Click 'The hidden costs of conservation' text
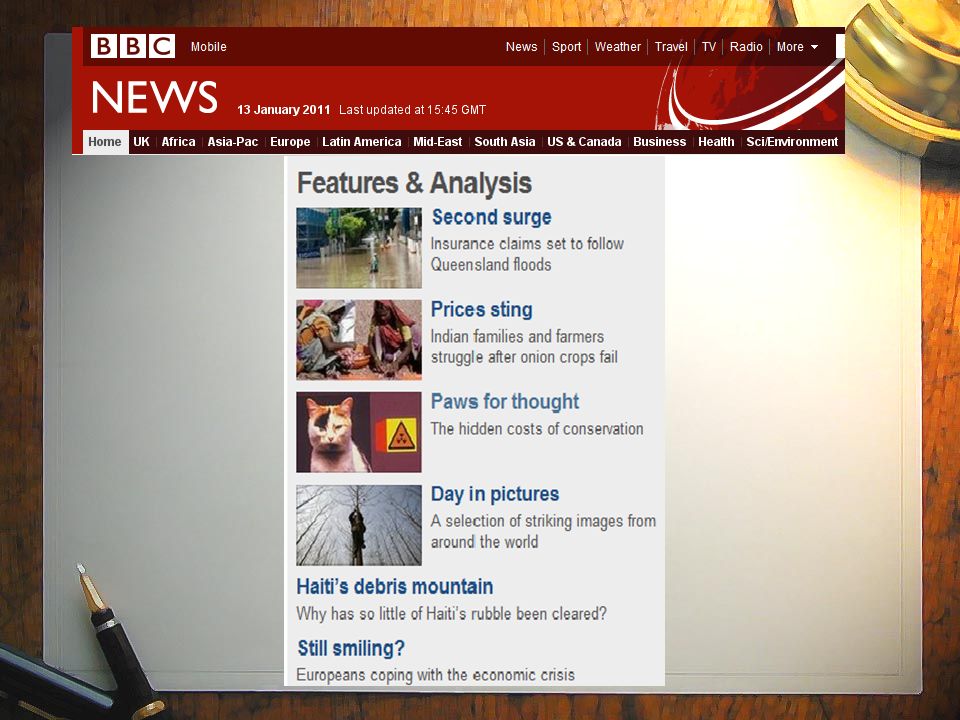 537,429
